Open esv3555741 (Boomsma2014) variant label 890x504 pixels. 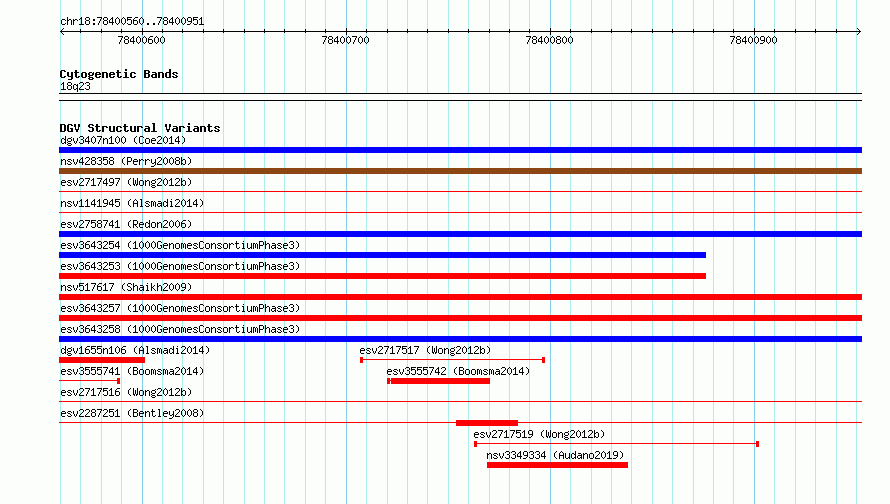pyautogui.click(x=132, y=371)
